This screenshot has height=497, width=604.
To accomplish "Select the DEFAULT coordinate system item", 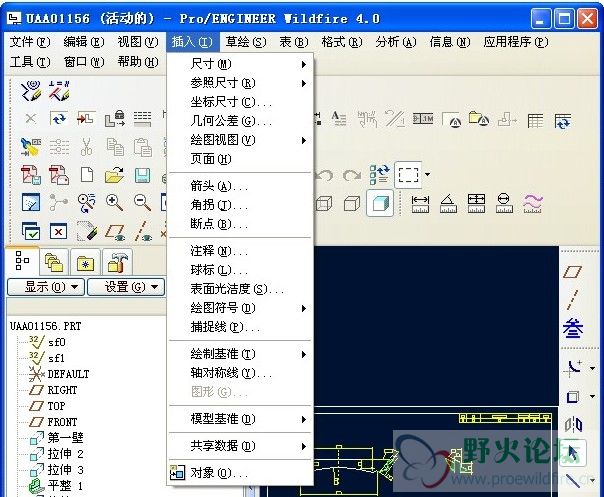I will (59, 374).
